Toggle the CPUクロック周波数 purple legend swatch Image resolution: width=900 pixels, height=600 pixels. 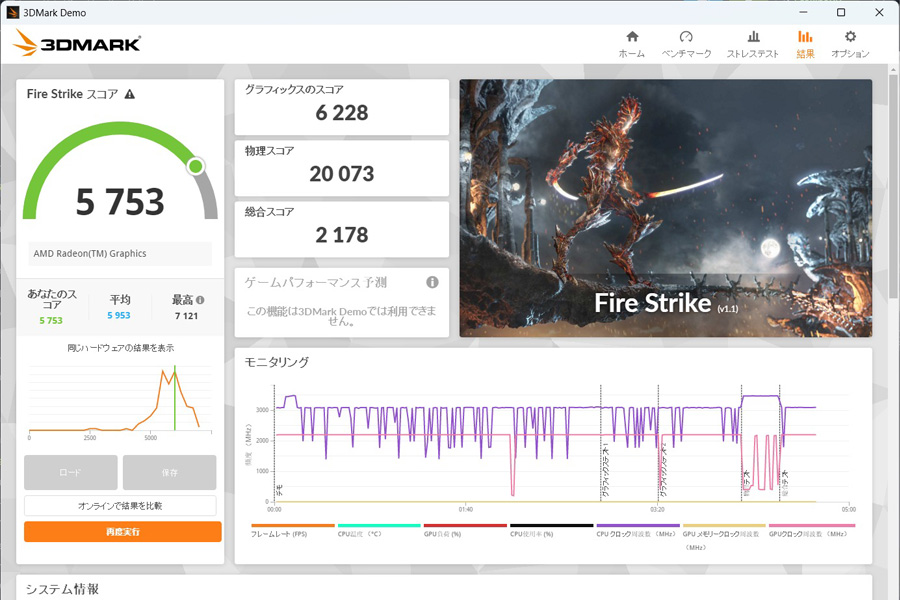tap(638, 525)
